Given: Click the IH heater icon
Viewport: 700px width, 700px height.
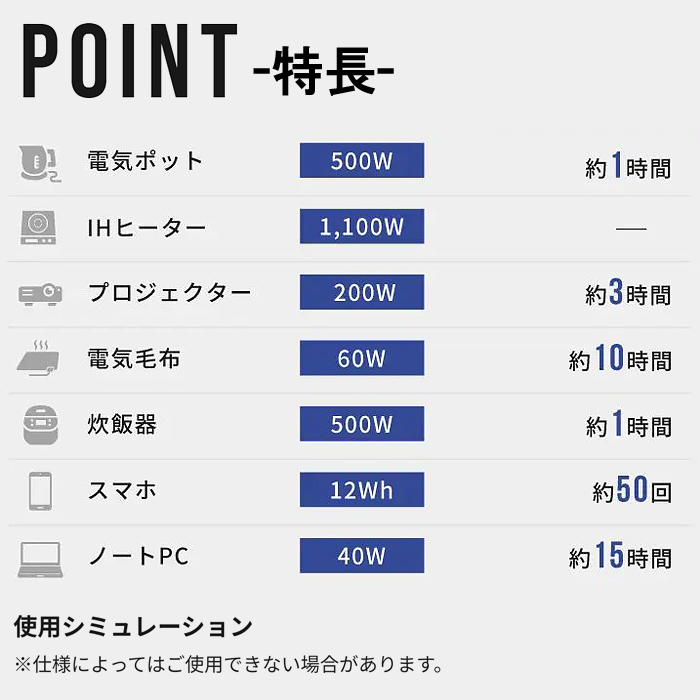Looking at the screenshot, I should click(x=38, y=228).
